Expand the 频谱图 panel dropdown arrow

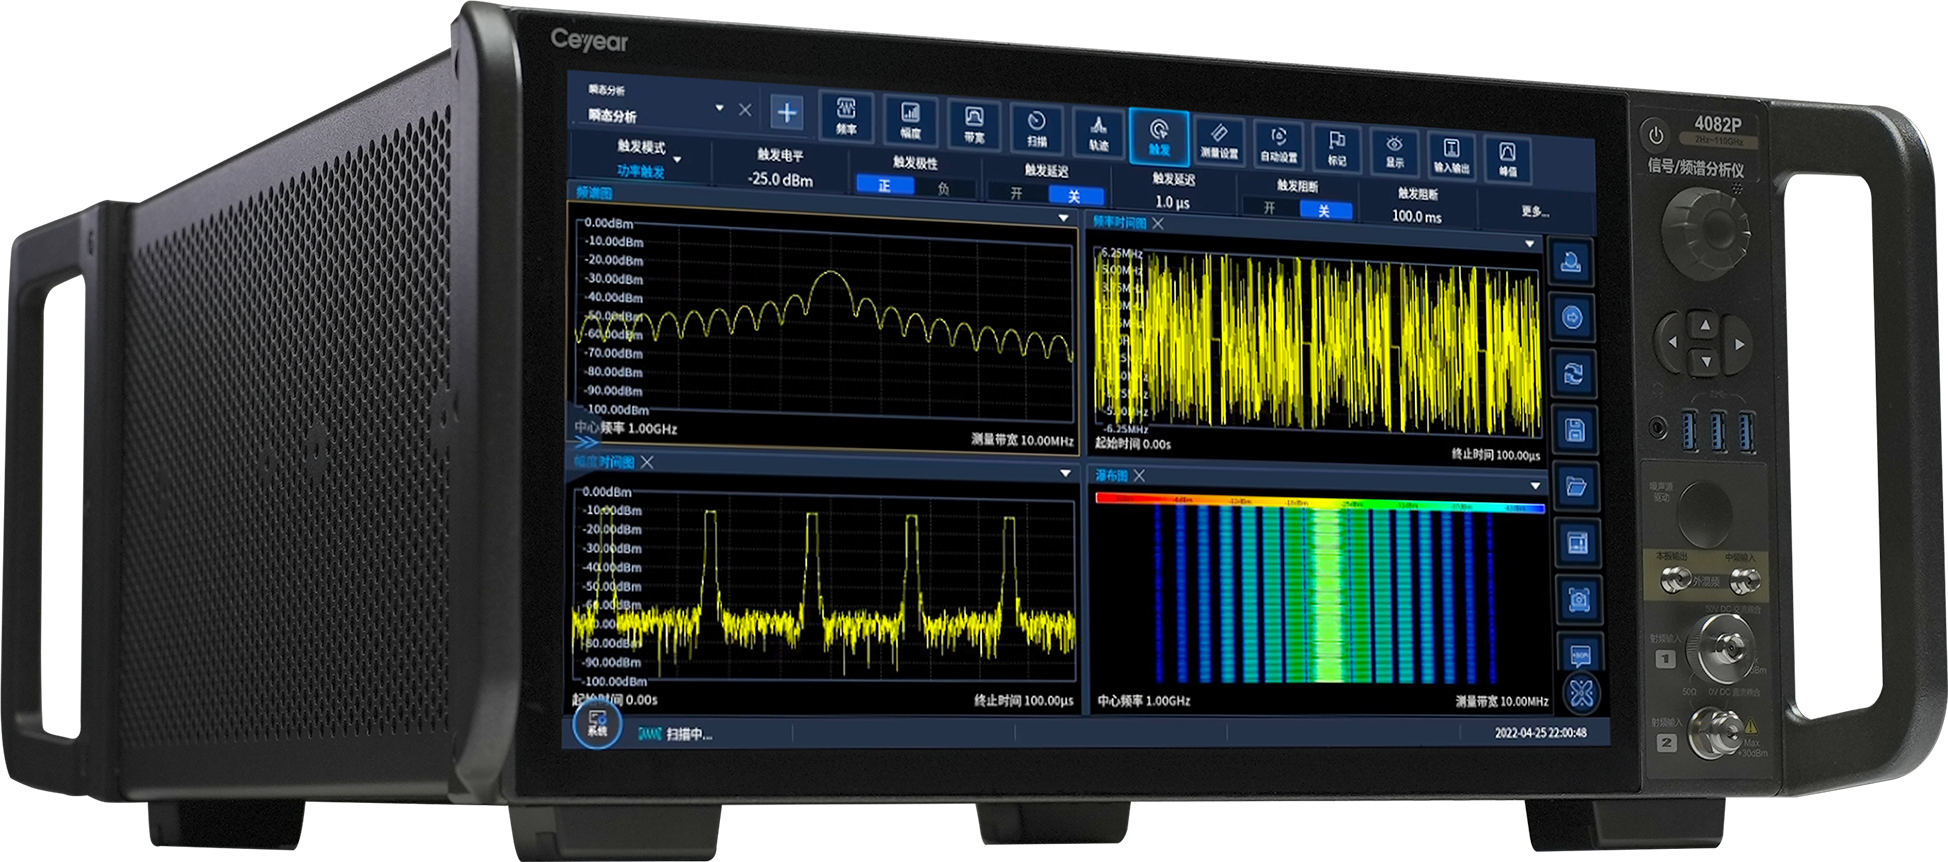point(1063,218)
